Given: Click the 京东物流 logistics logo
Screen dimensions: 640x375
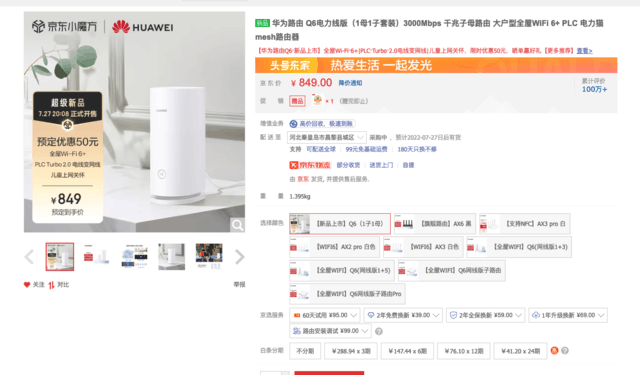Looking at the screenshot, I should (x=310, y=165).
